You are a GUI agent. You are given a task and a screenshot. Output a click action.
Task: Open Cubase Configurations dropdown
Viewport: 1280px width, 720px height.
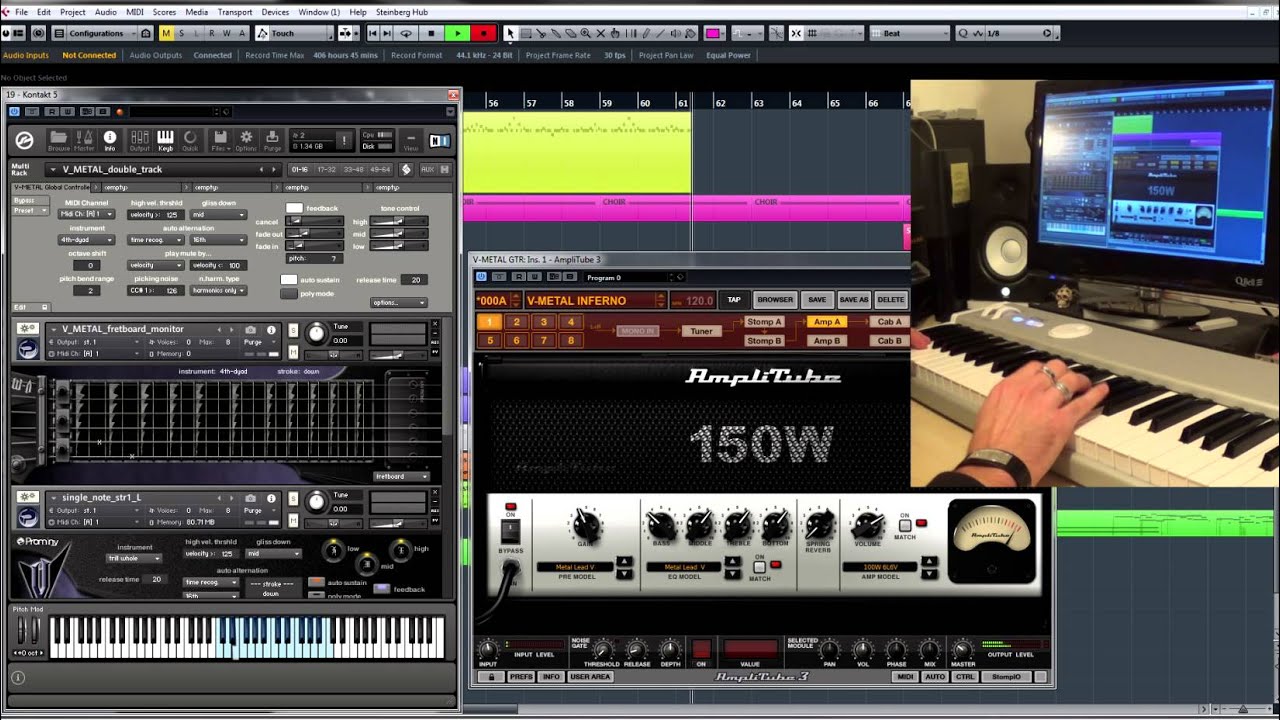point(102,33)
